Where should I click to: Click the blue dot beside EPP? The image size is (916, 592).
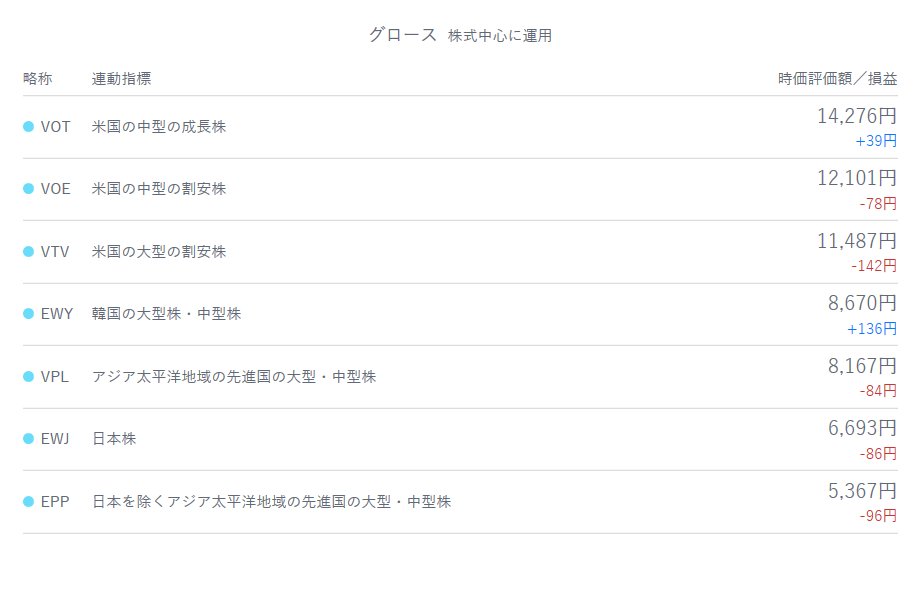(29, 502)
